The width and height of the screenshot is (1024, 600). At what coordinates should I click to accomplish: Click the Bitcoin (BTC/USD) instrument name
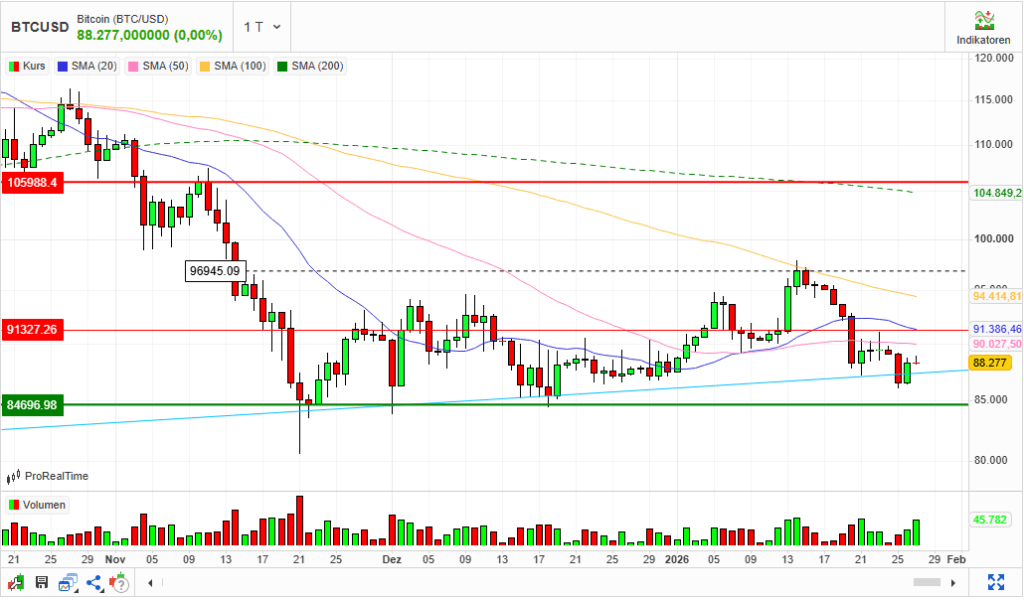pos(122,18)
